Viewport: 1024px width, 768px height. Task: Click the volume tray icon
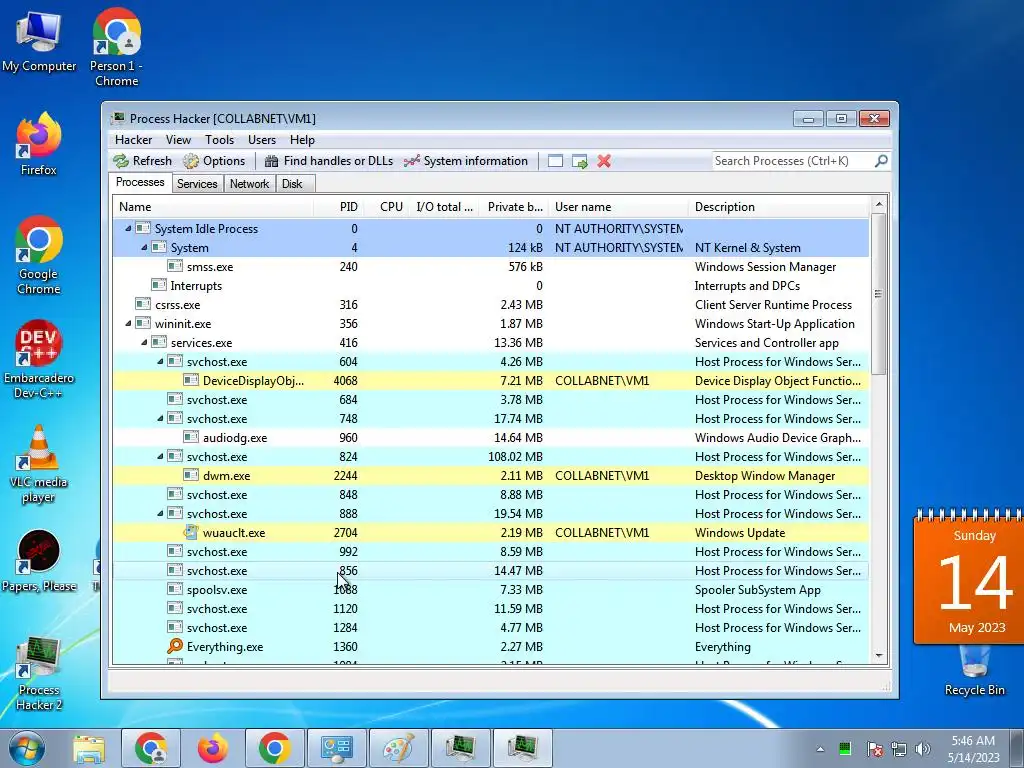coord(923,749)
